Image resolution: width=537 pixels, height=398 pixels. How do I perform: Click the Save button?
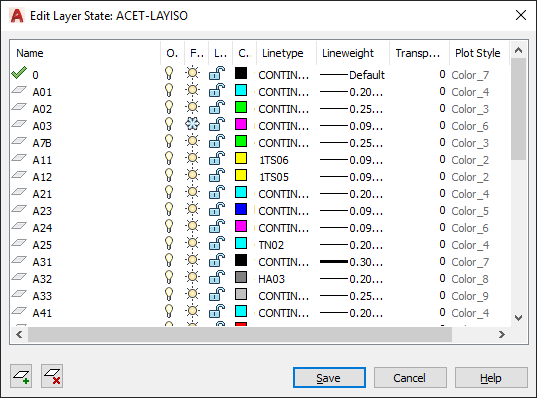coord(329,378)
